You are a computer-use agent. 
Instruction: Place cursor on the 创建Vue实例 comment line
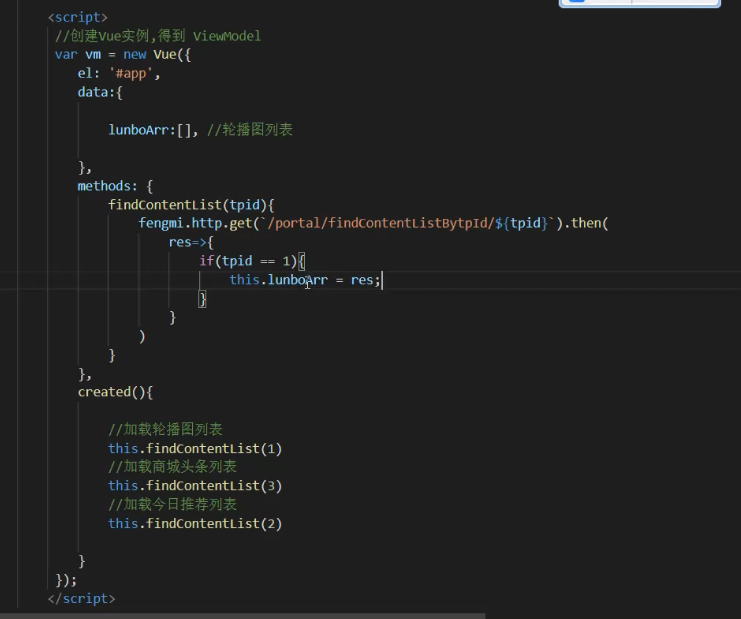pos(158,36)
